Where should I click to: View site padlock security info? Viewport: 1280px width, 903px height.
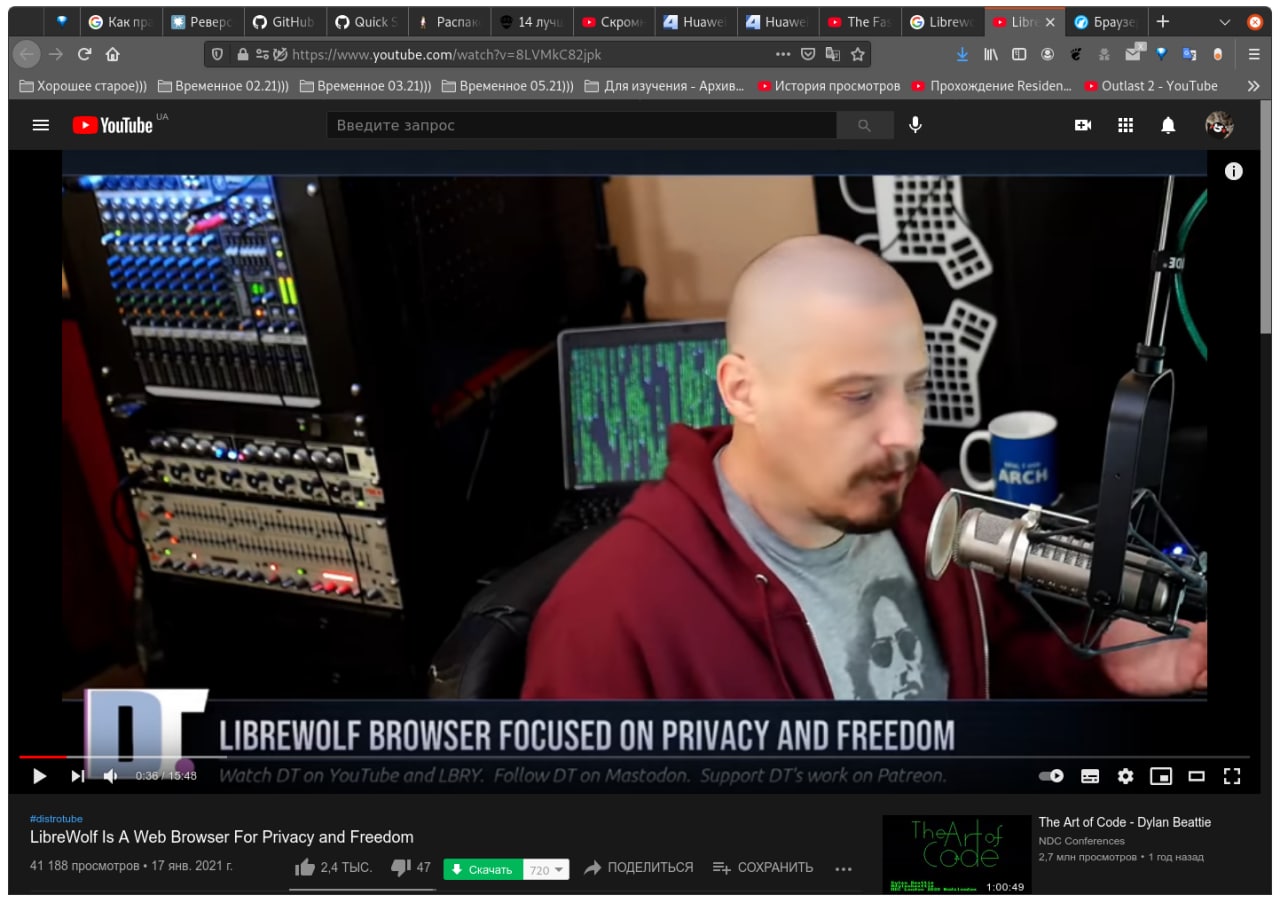[x=242, y=54]
